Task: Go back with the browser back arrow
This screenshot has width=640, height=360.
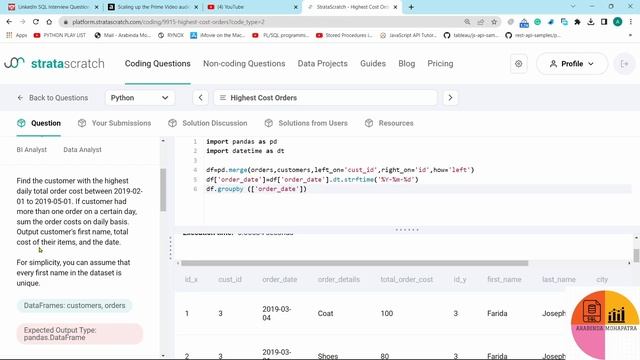Action: point(9,22)
